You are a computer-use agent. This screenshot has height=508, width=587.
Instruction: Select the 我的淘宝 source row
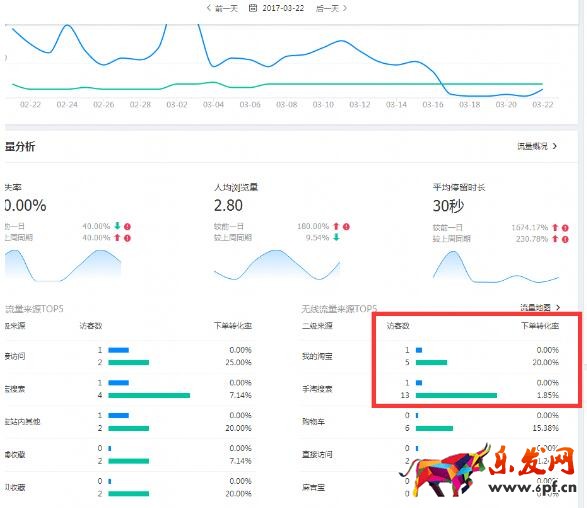tap(431, 356)
